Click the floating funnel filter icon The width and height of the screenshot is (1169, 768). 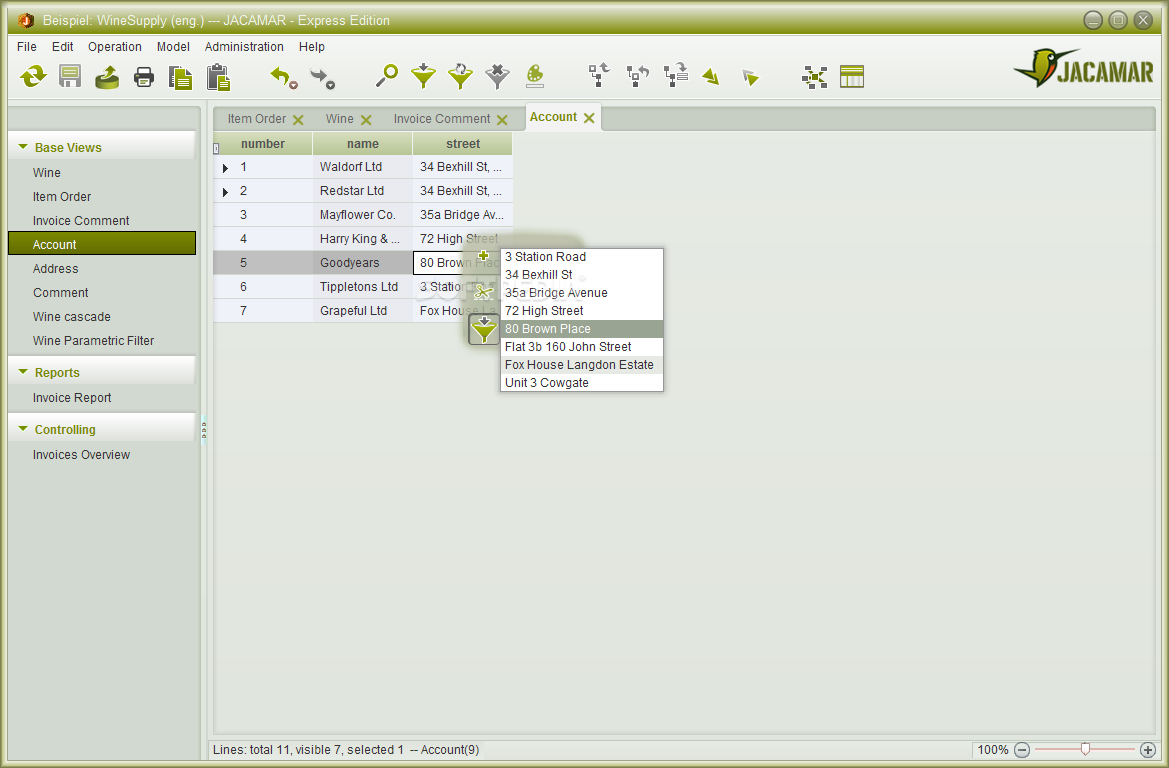click(484, 329)
